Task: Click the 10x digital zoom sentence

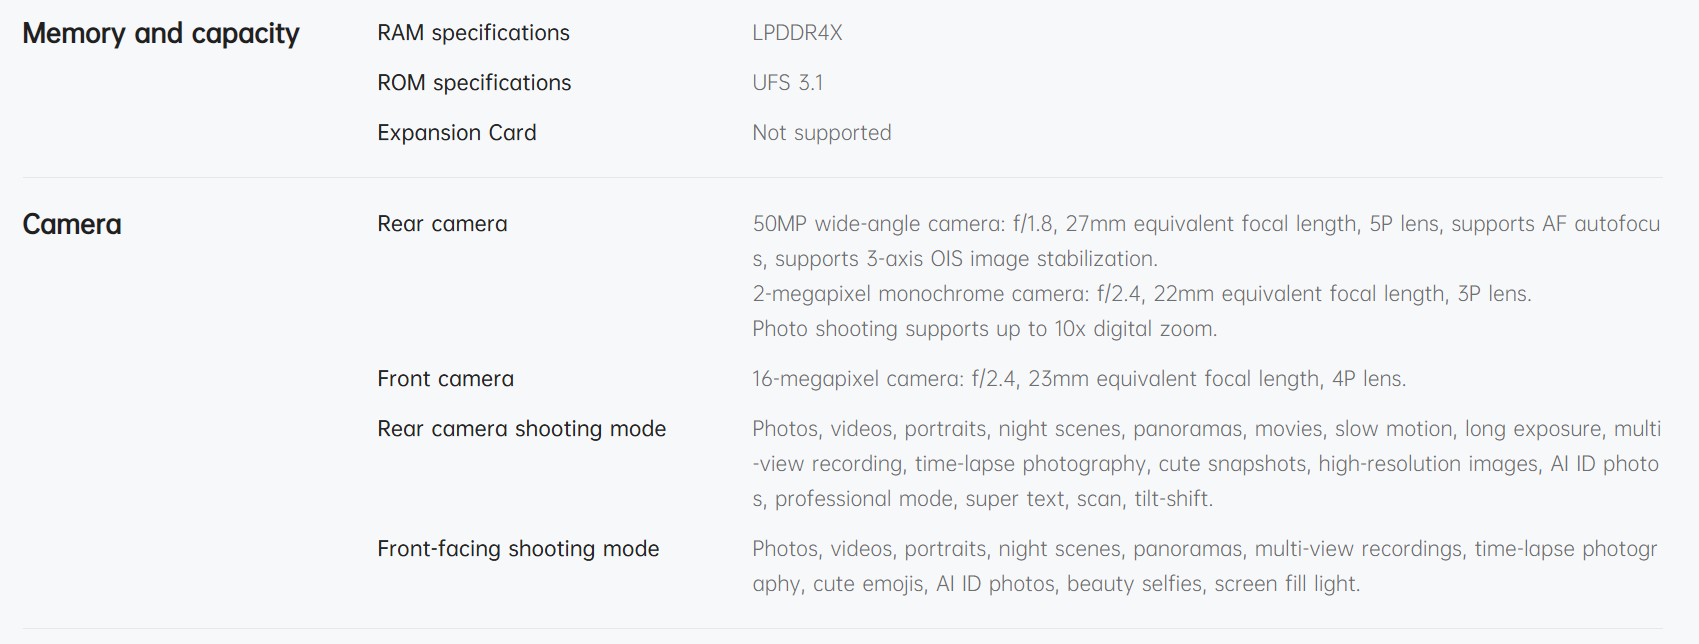Action: (x=985, y=329)
